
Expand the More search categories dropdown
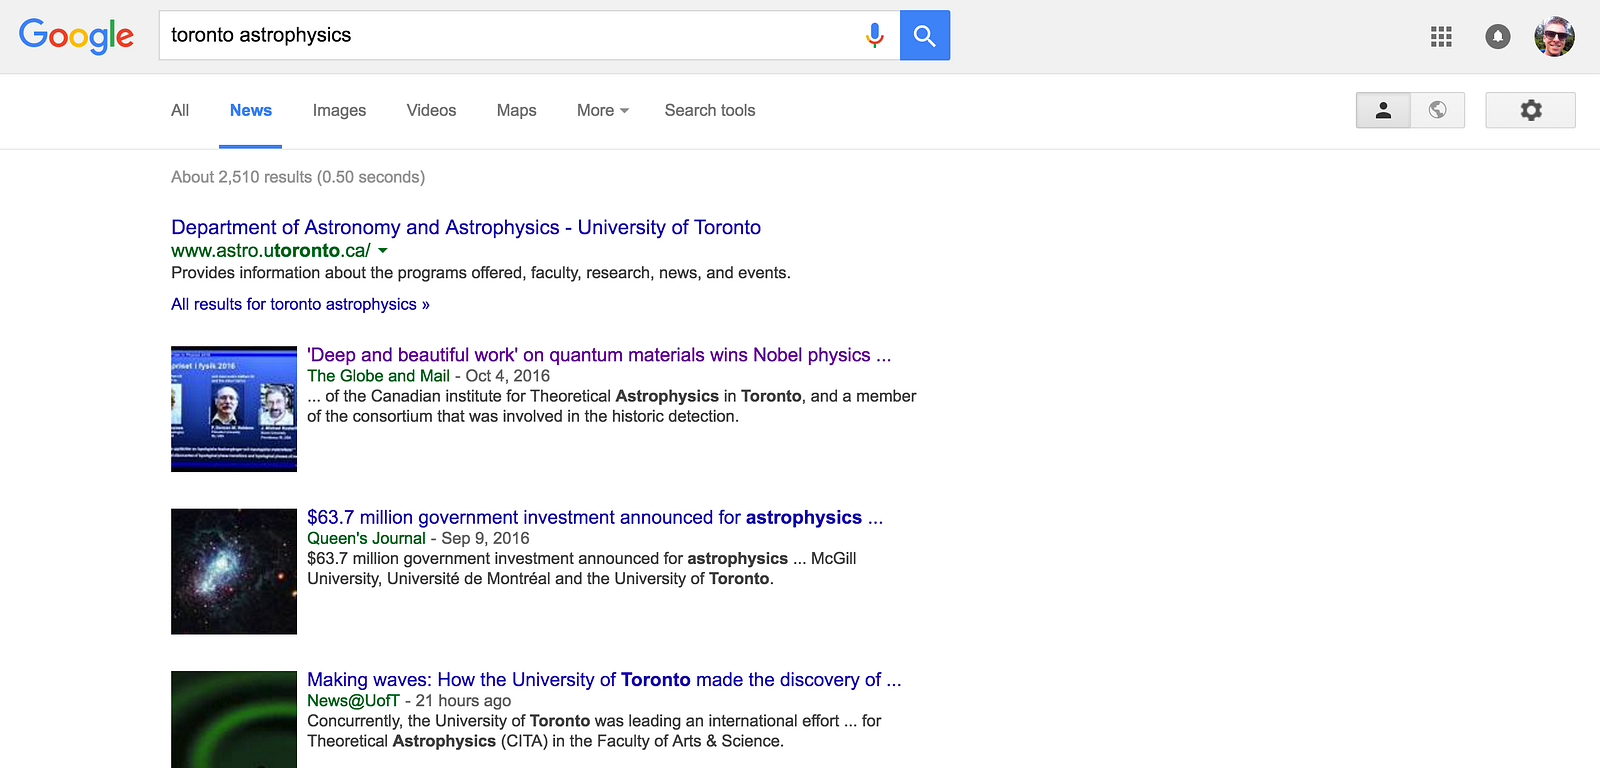603,110
